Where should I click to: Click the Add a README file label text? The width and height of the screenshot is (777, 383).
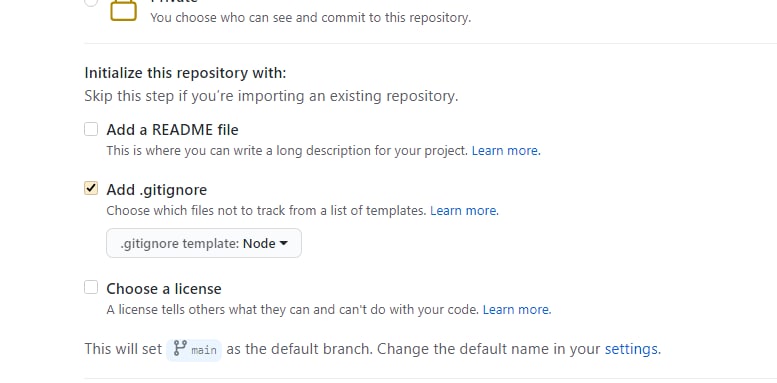172,130
